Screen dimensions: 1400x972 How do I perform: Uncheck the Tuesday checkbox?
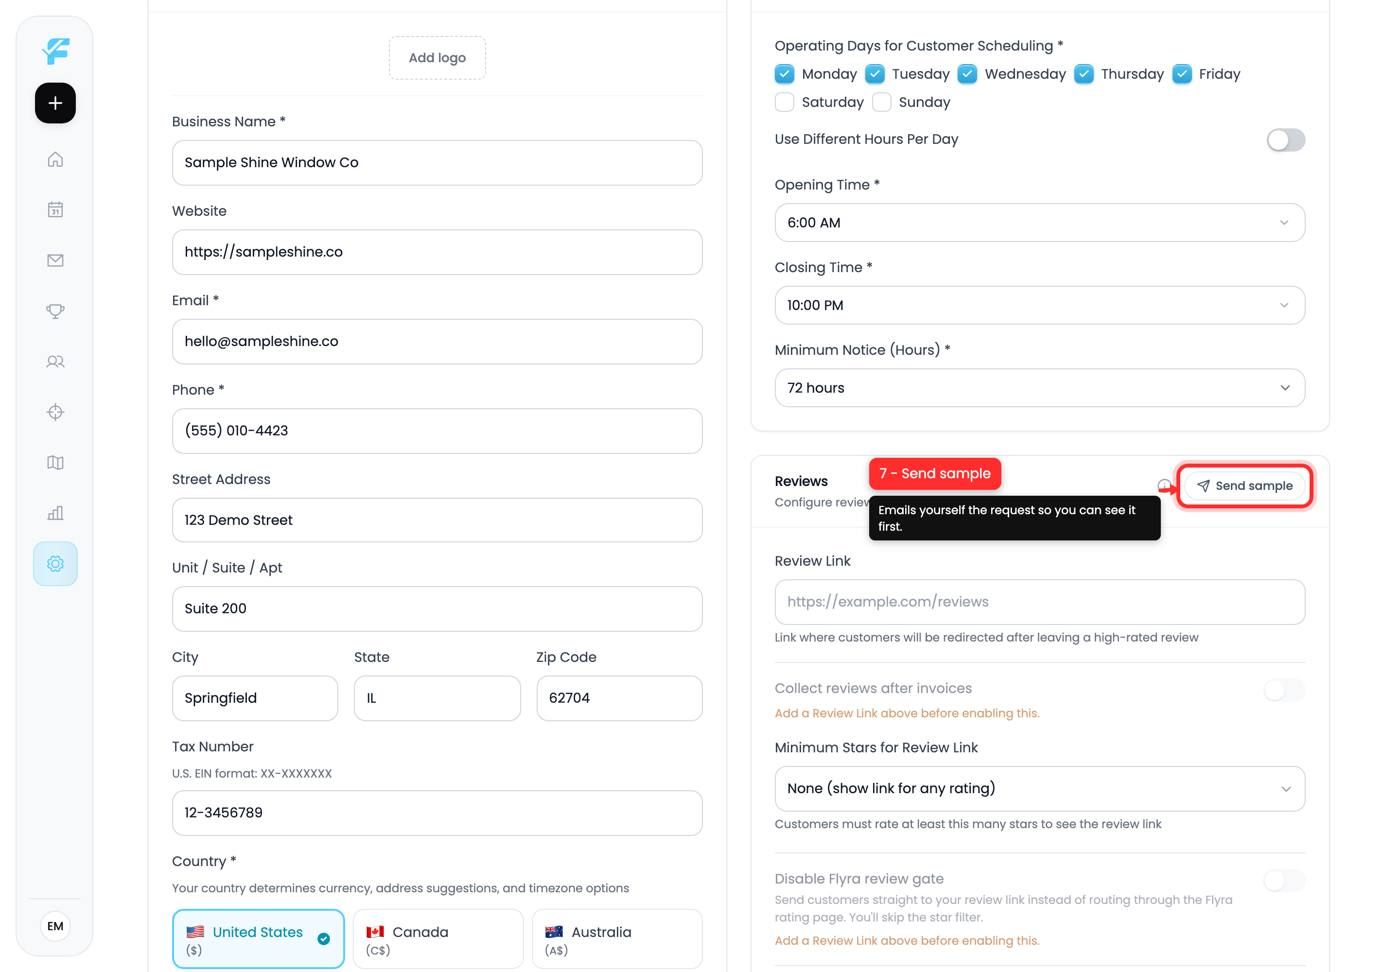pyautogui.click(x=875, y=74)
